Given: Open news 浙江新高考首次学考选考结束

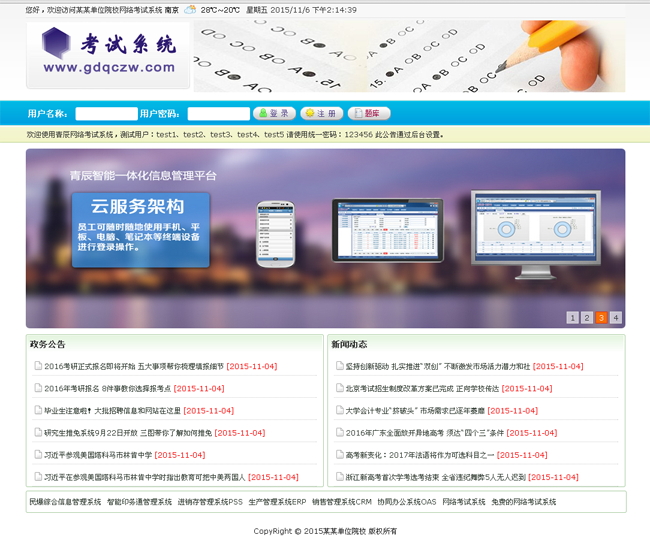Looking at the screenshot, I should pos(436,477).
